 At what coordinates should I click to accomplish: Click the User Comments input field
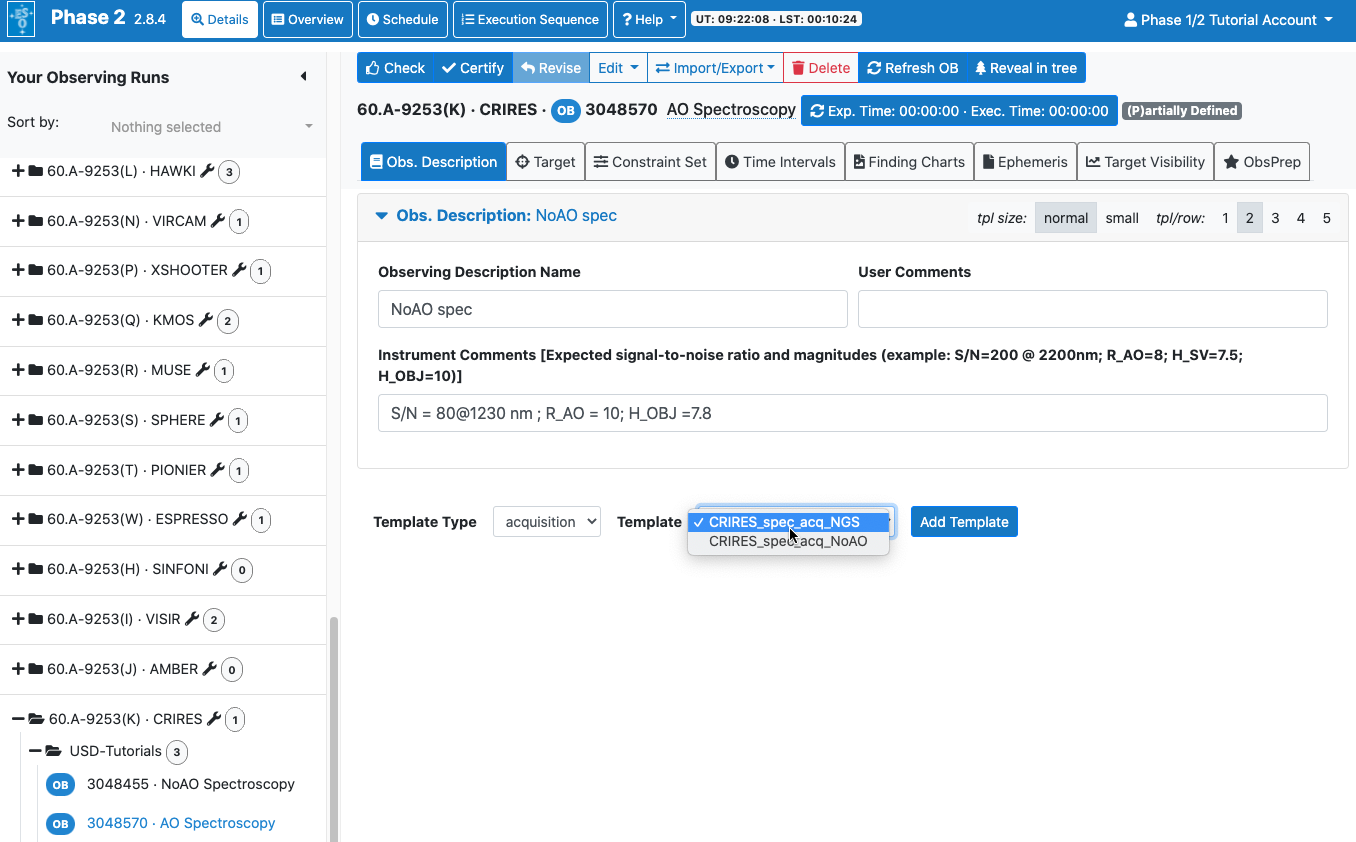tap(1092, 309)
